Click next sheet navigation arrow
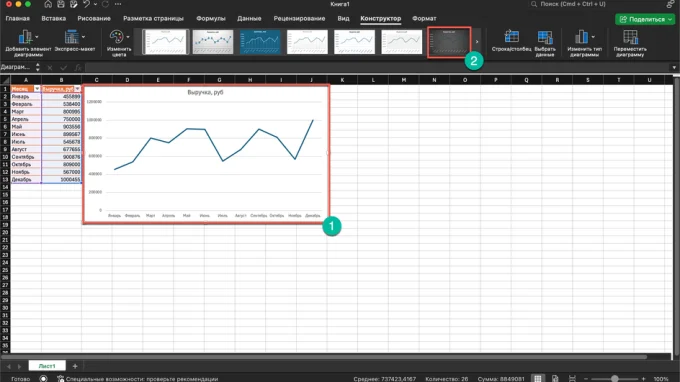The height and width of the screenshot is (382, 680). [19, 366]
